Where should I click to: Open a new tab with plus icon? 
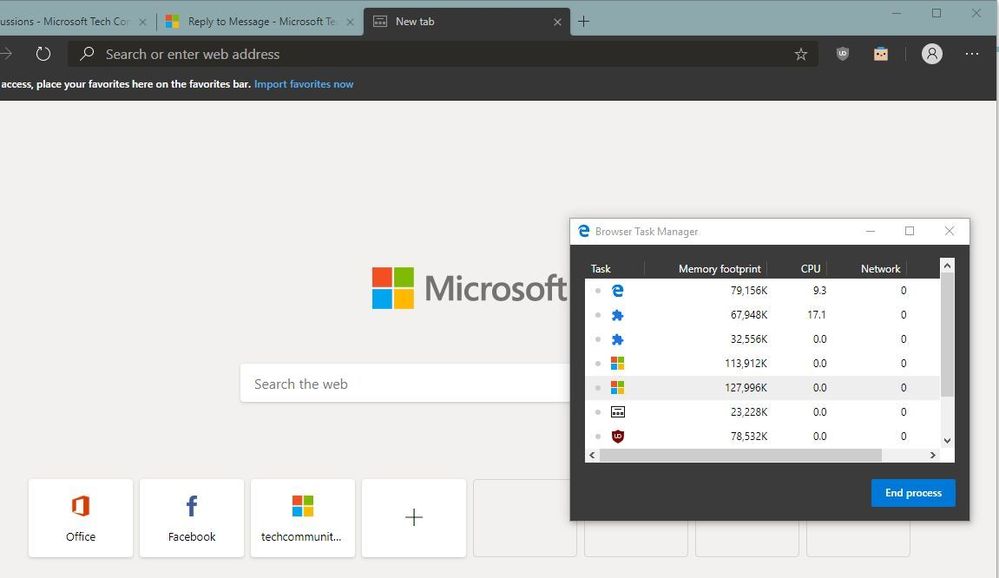coord(583,22)
